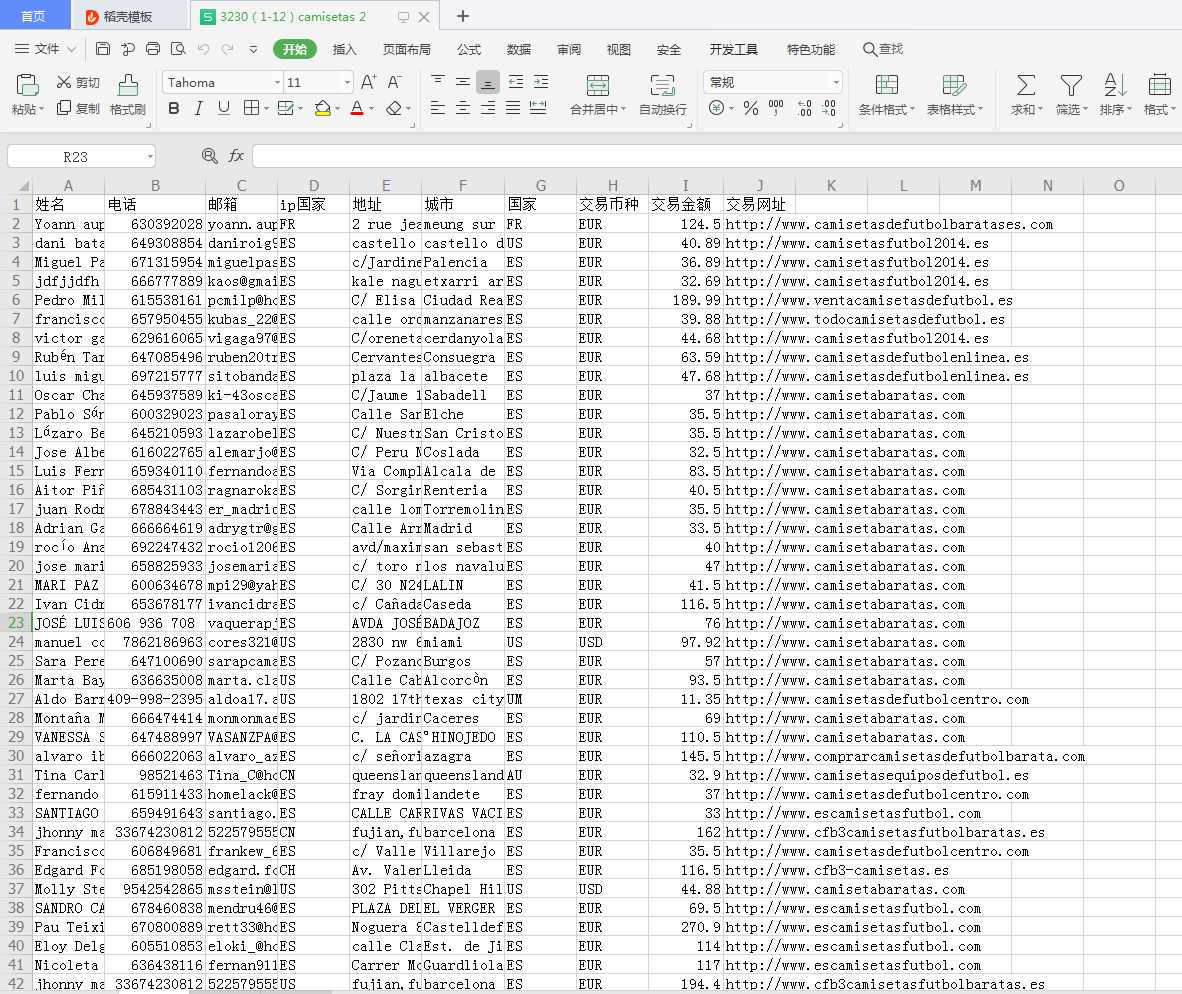Click the Fill Color bucket
Image resolution: width=1182 pixels, height=994 pixels.
click(323, 109)
